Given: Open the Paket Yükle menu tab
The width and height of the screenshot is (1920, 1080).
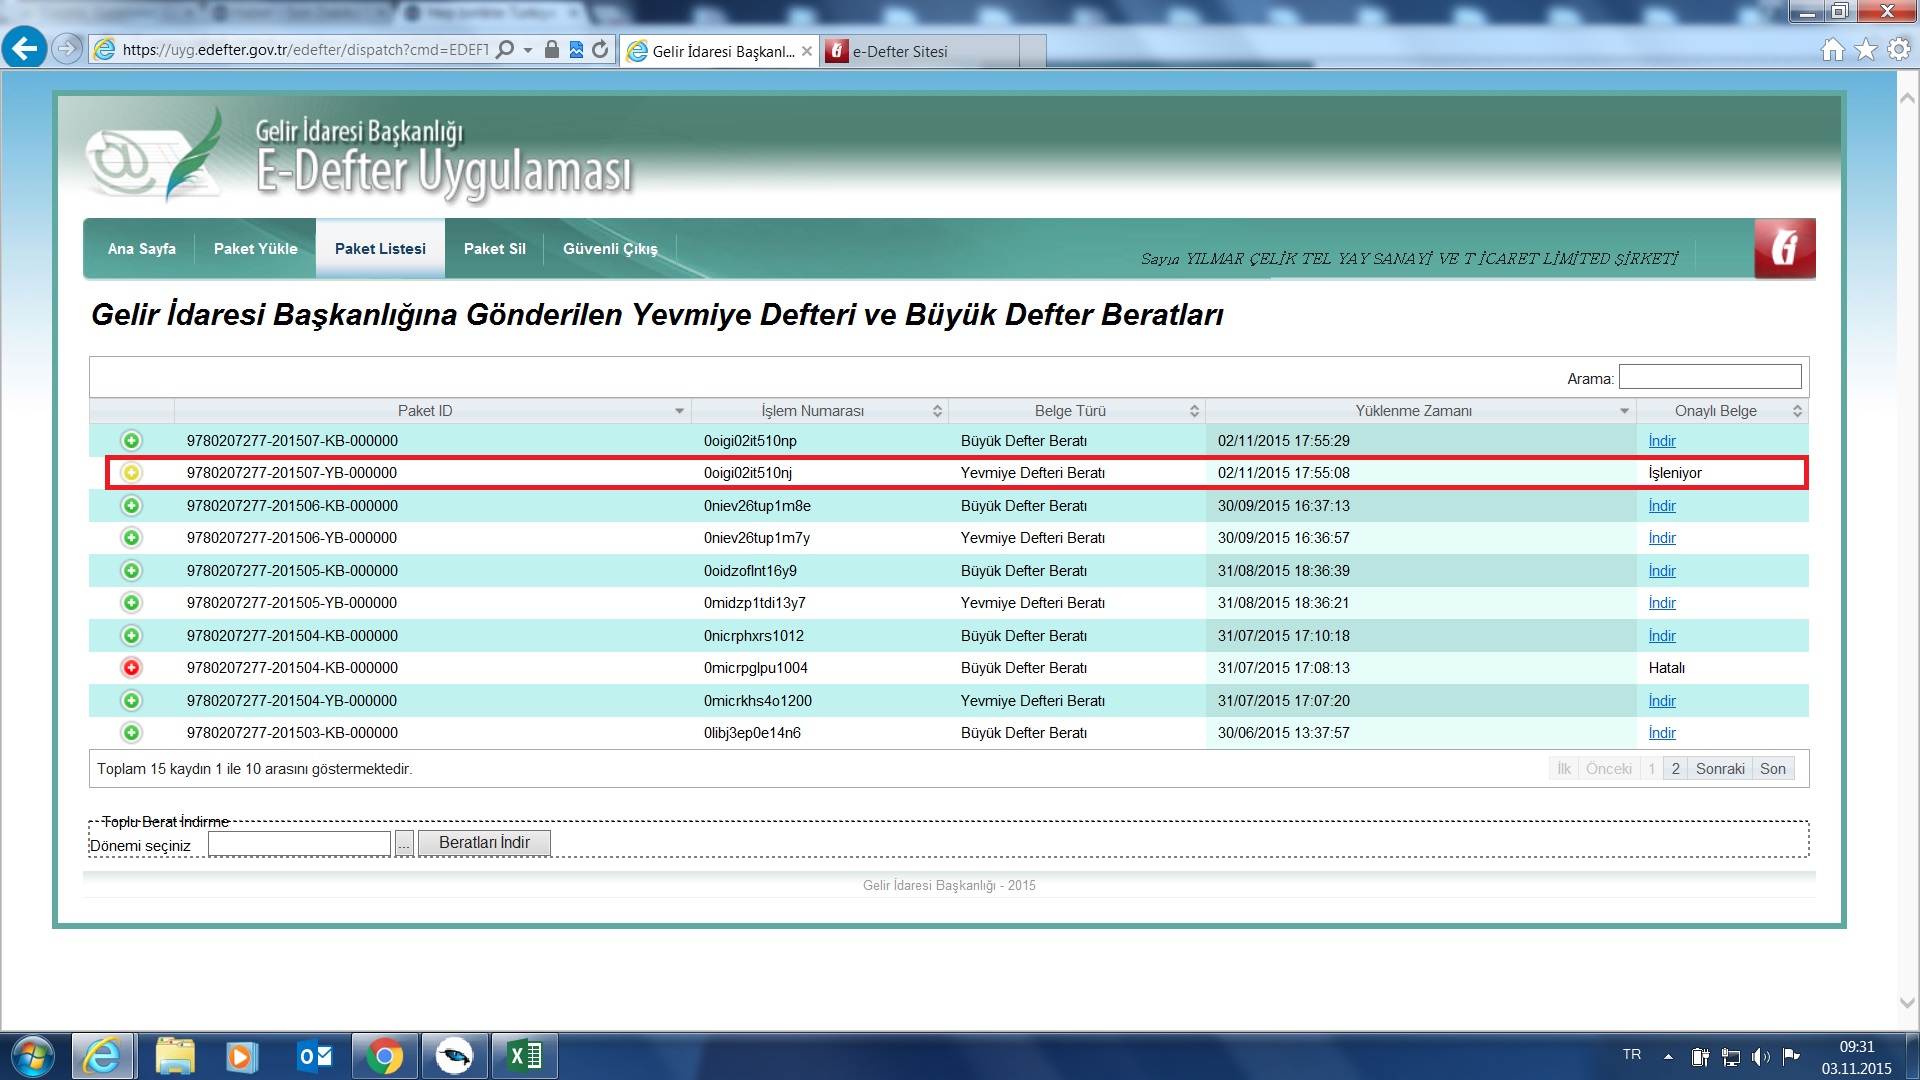Looking at the screenshot, I should click(255, 249).
